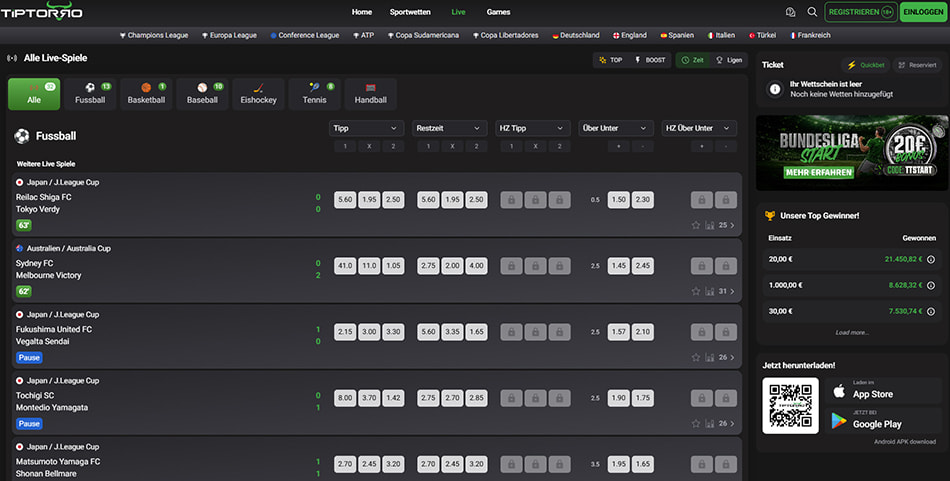Favorite the Reilac Shiga FC match star

[x=696, y=225]
